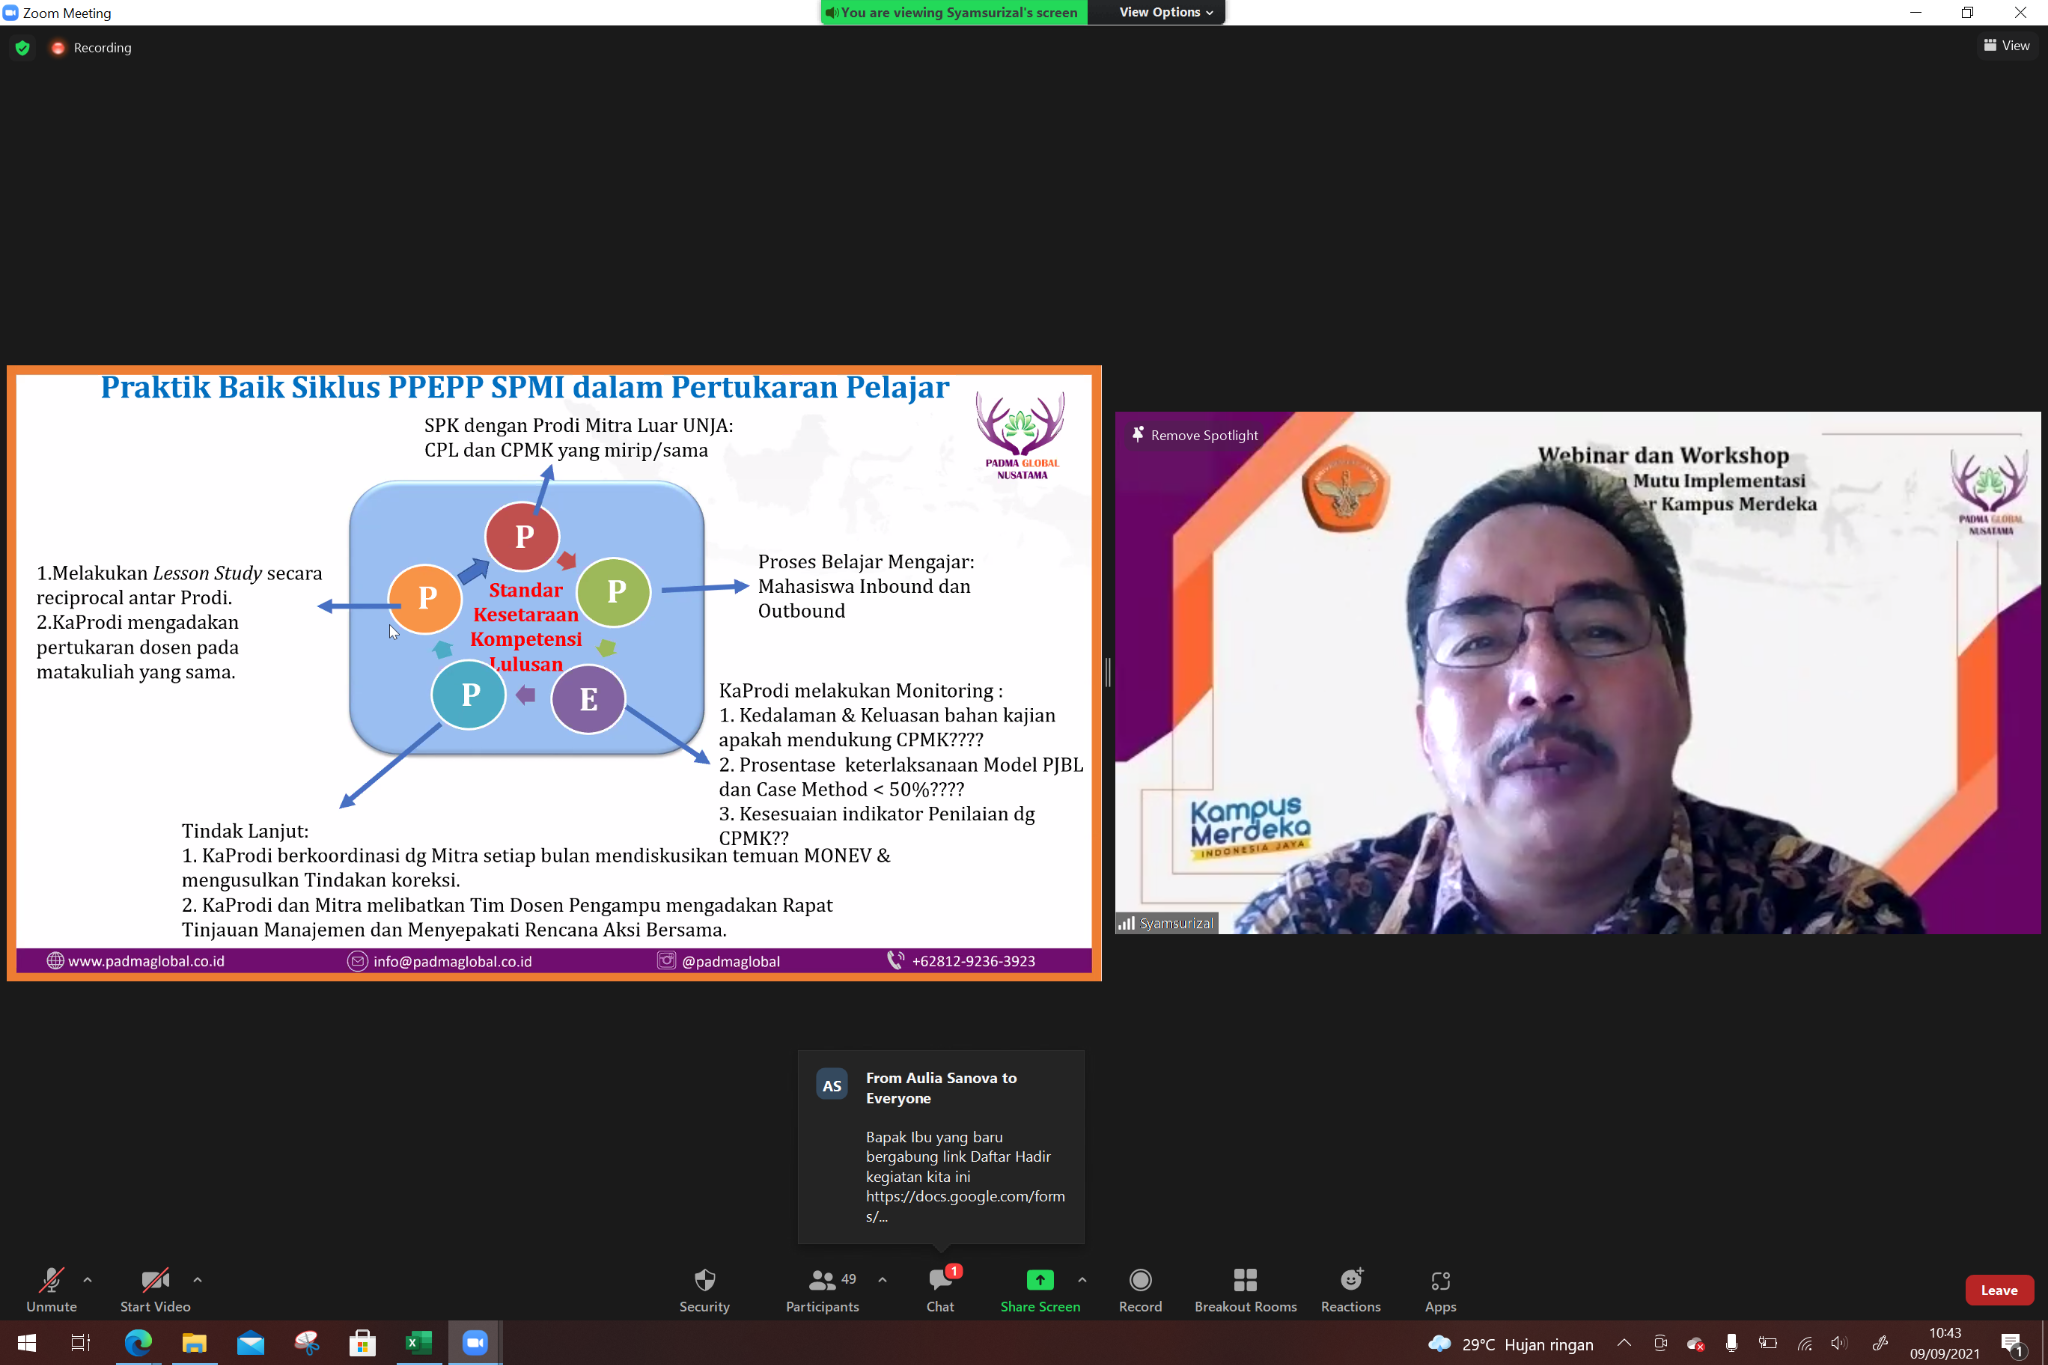This screenshot has height=1365, width=2048.
Task: Open the weather widget showing 29°C
Action: coord(1511,1344)
